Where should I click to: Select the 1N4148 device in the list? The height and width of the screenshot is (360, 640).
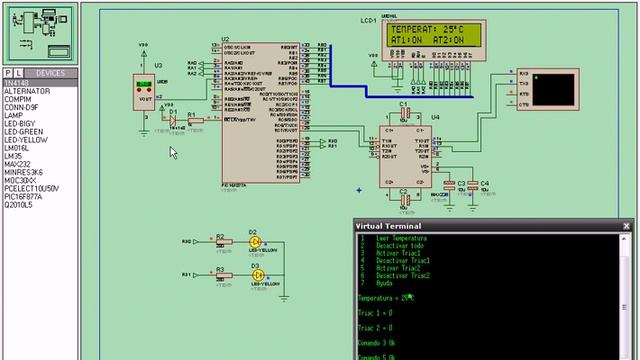click(x=40, y=83)
